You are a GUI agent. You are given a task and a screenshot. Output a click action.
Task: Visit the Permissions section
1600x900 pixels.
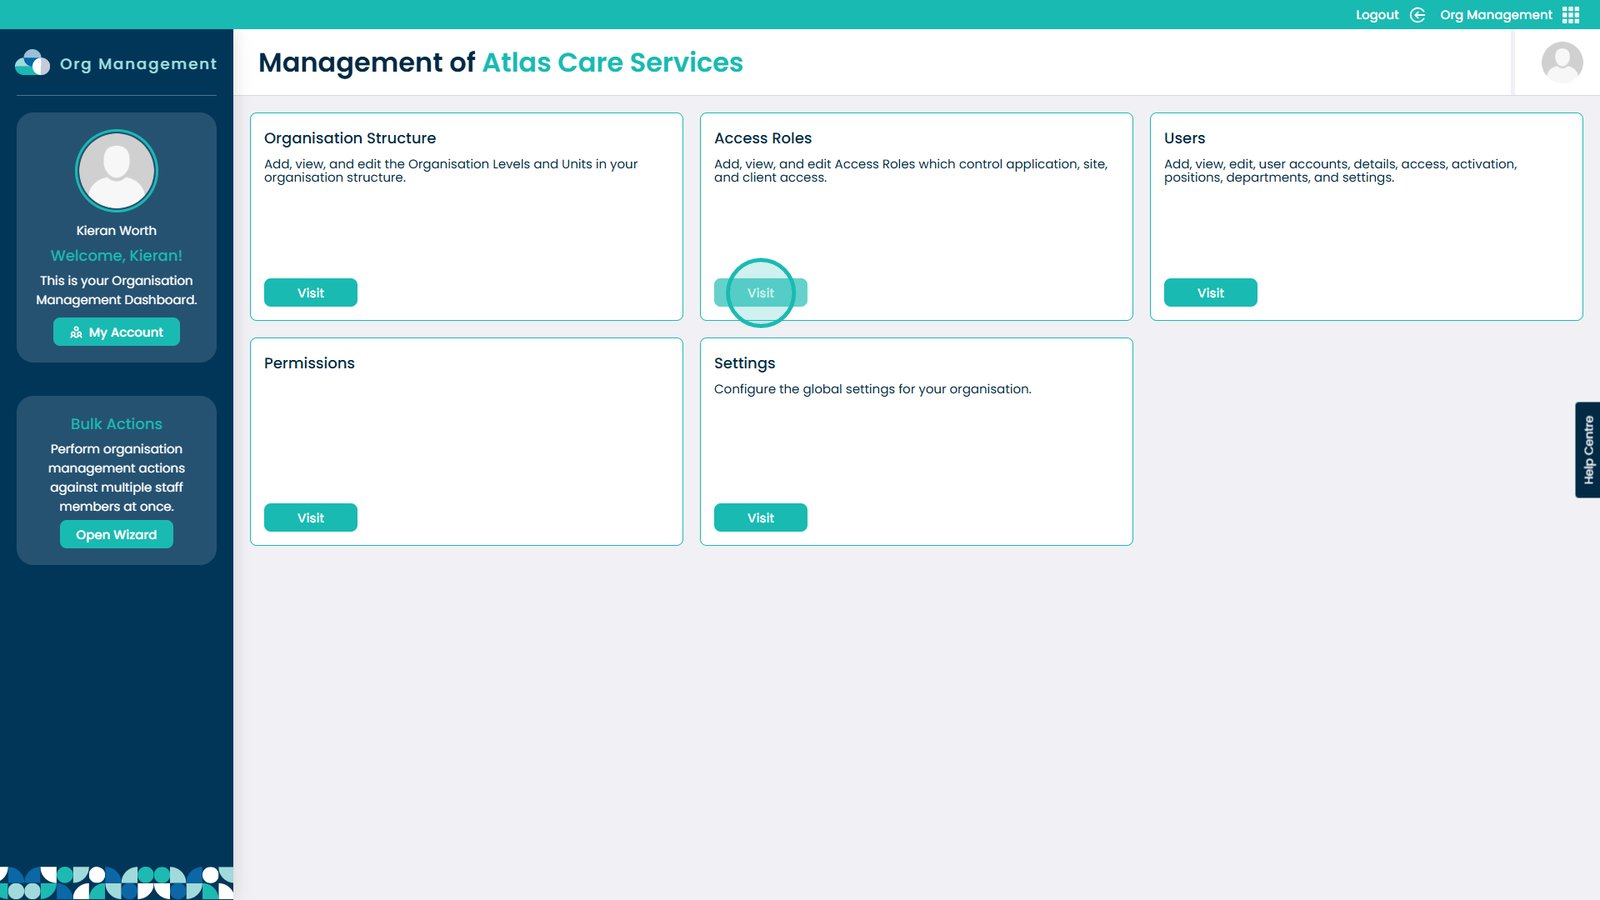pos(310,518)
